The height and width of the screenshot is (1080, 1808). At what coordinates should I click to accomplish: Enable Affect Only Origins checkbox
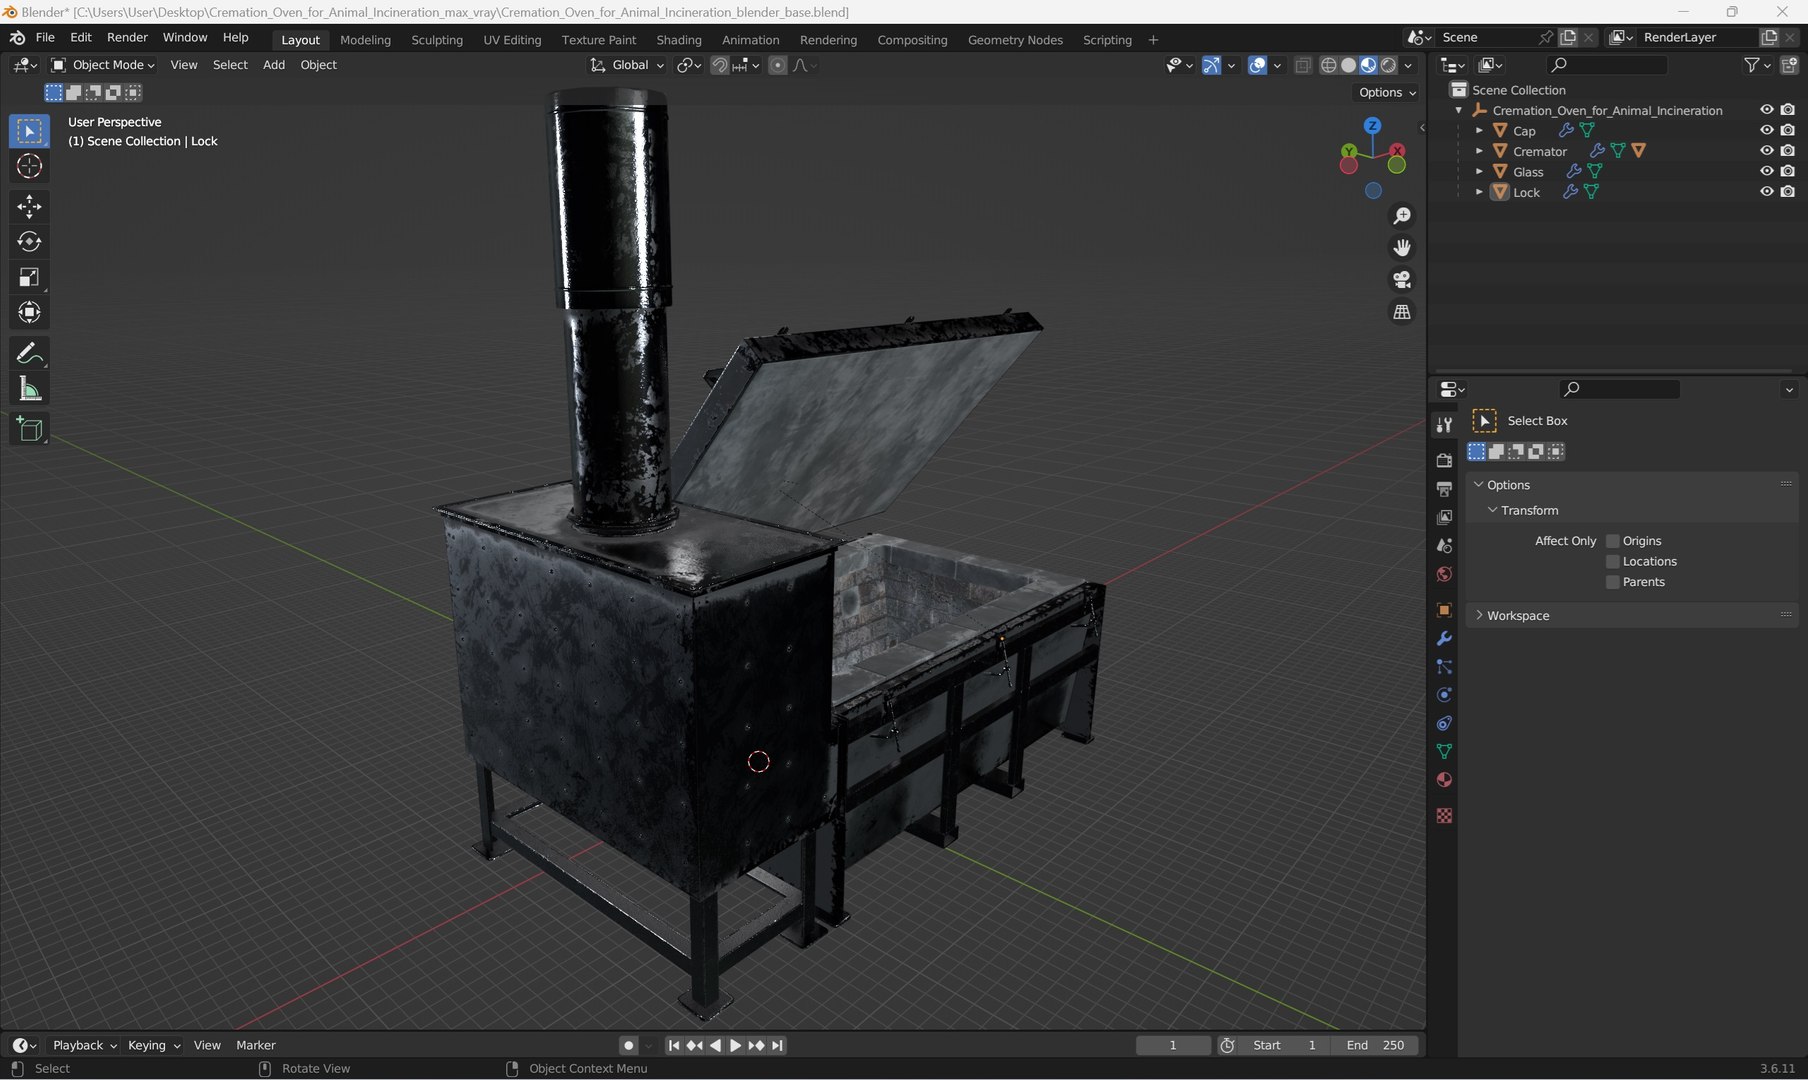[1612, 541]
